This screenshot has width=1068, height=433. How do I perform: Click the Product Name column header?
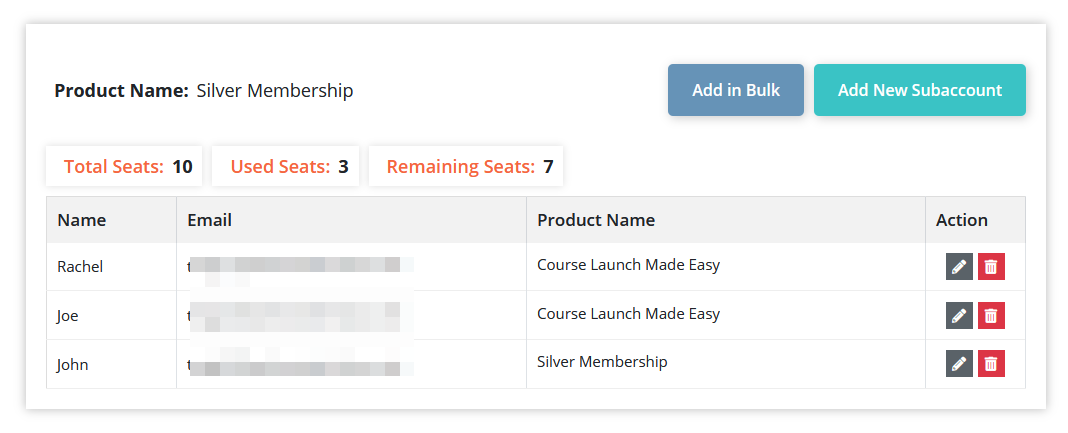[x=596, y=220]
